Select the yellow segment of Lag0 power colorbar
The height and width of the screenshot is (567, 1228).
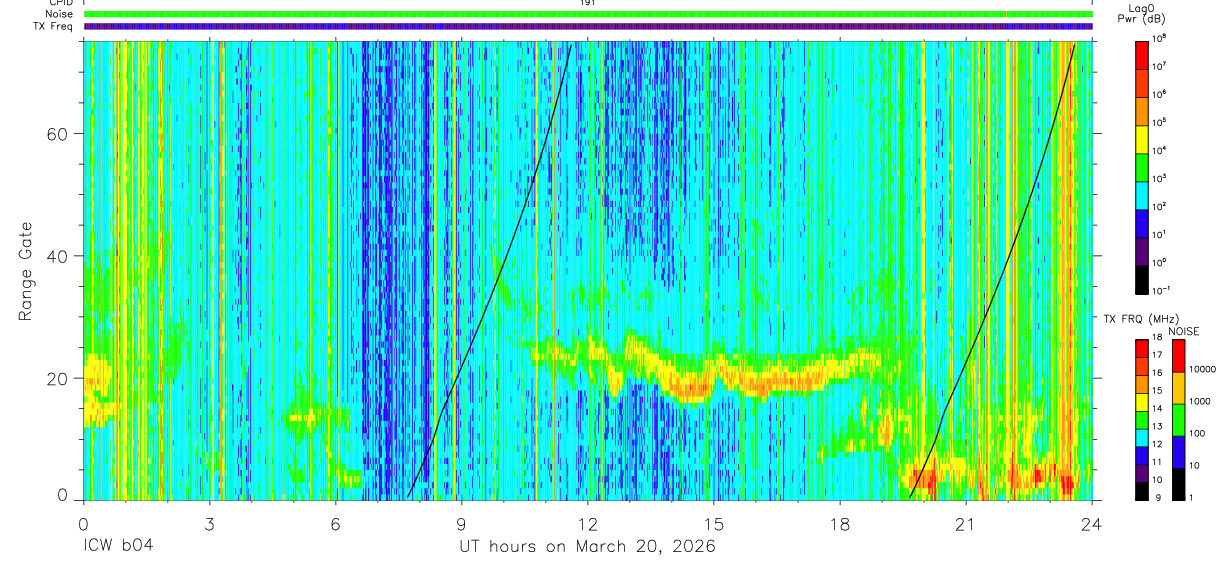tap(1142, 139)
